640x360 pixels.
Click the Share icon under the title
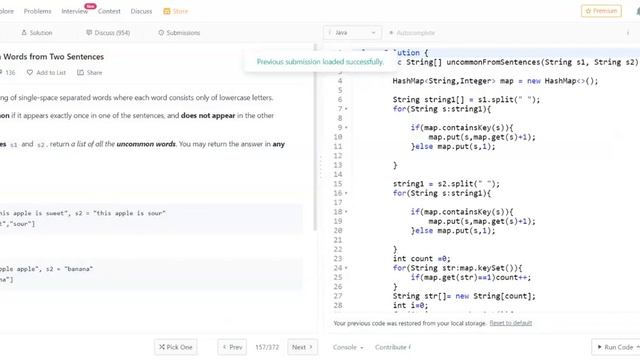(80, 73)
